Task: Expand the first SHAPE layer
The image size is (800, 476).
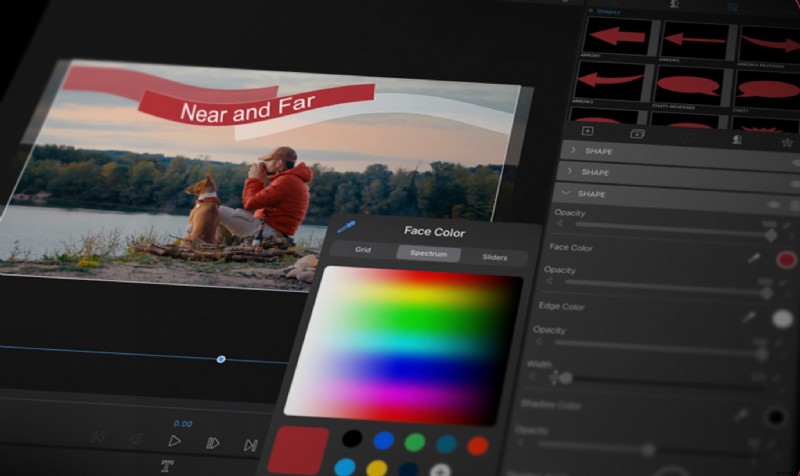Action: point(573,149)
